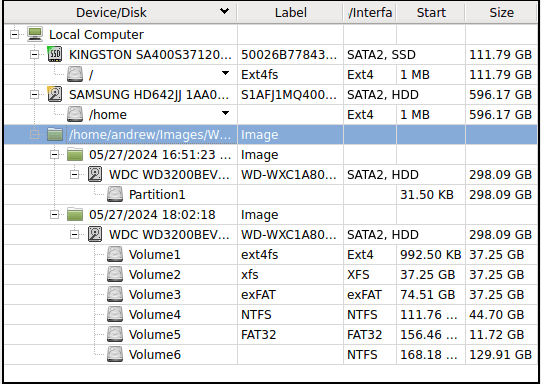Select the Volume6 NTFS volume icon
The height and width of the screenshot is (384, 541).
click(x=115, y=354)
